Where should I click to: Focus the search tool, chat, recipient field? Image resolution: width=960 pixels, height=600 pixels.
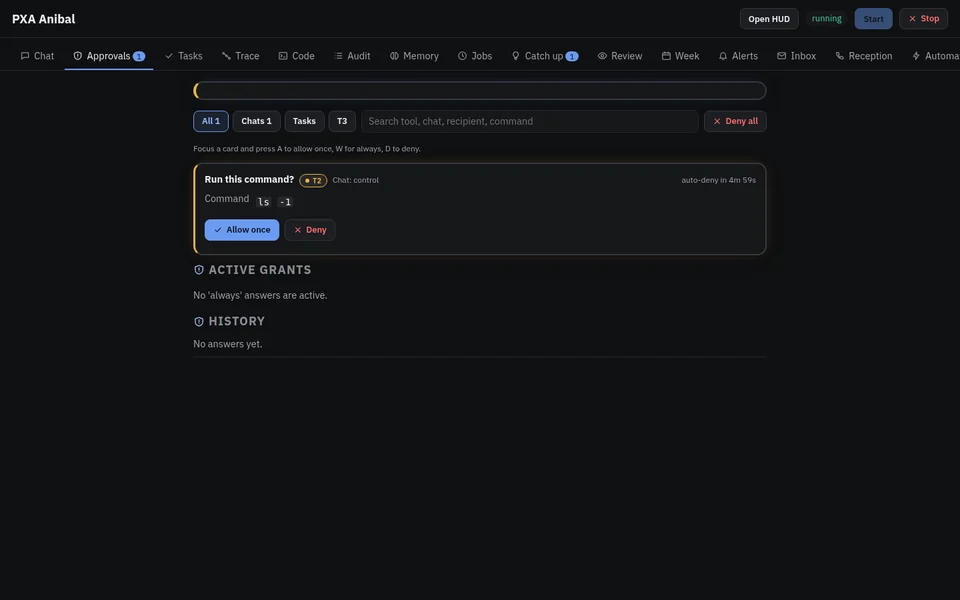pyautogui.click(x=530, y=121)
